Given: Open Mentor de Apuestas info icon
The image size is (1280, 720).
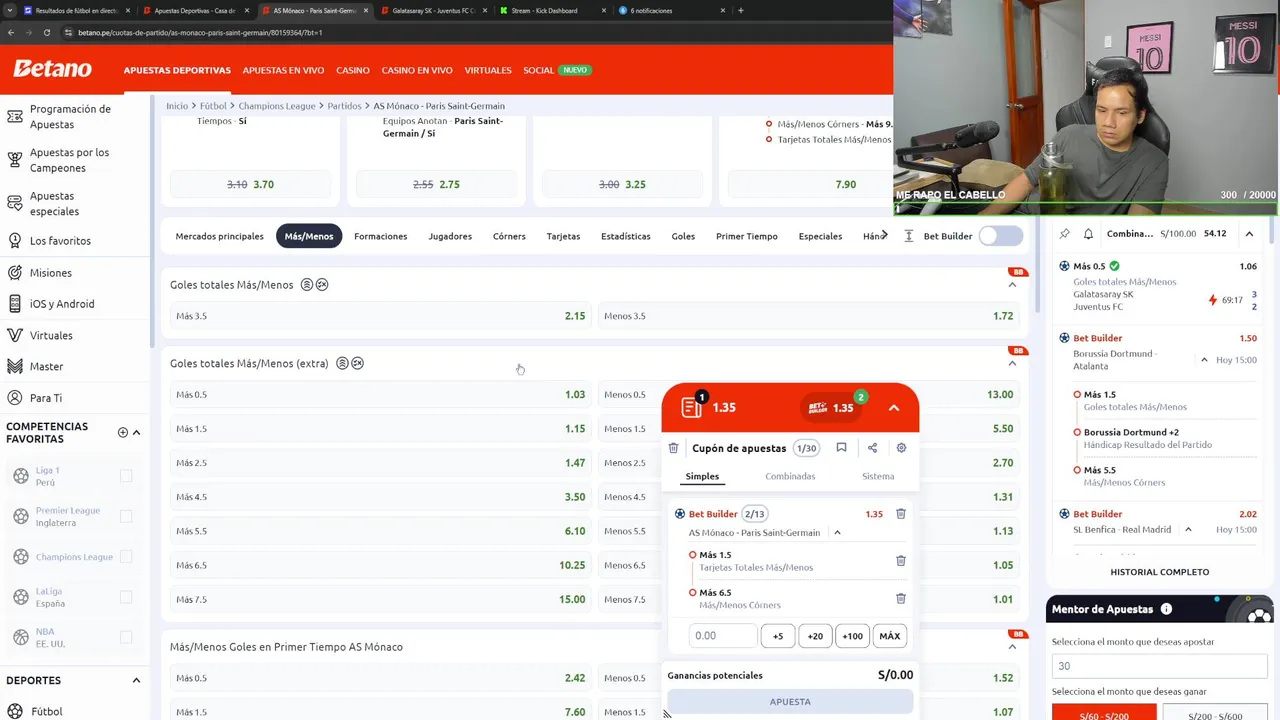Looking at the screenshot, I should [1166, 609].
